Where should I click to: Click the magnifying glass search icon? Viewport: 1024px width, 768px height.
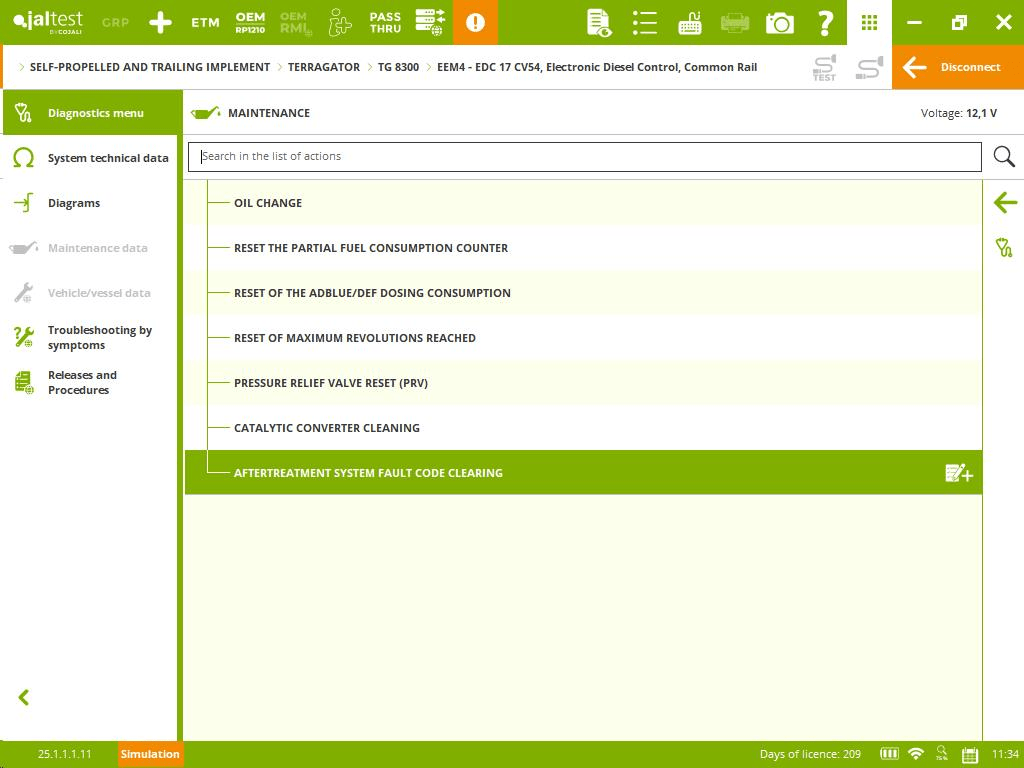click(1004, 157)
